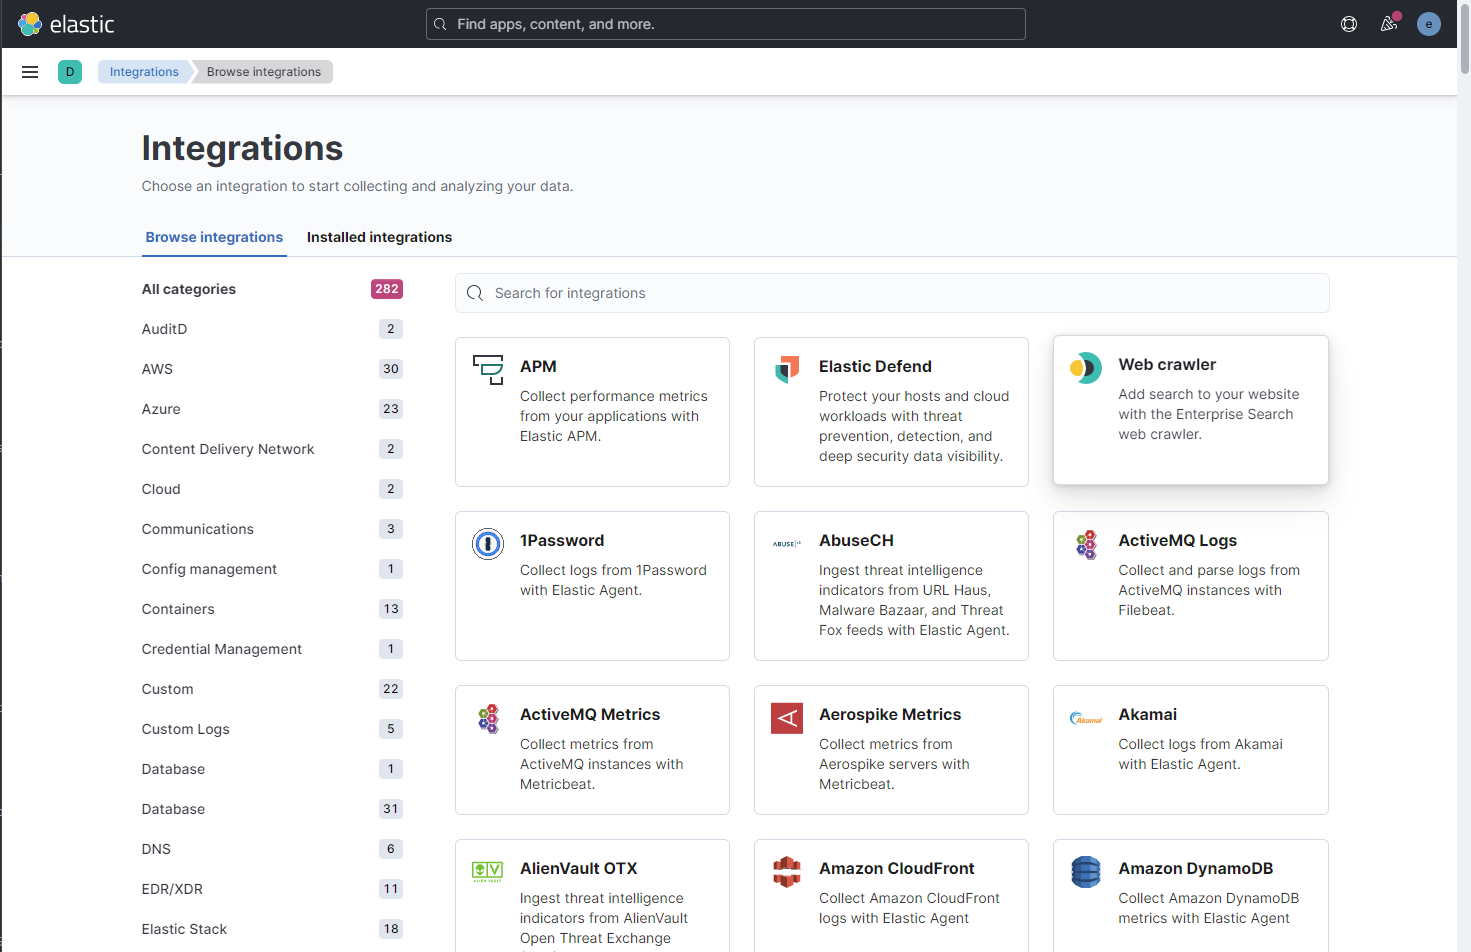Filter by the AuditD category
Image resolution: width=1471 pixels, height=952 pixels.
pyautogui.click(x=272, y=329)
